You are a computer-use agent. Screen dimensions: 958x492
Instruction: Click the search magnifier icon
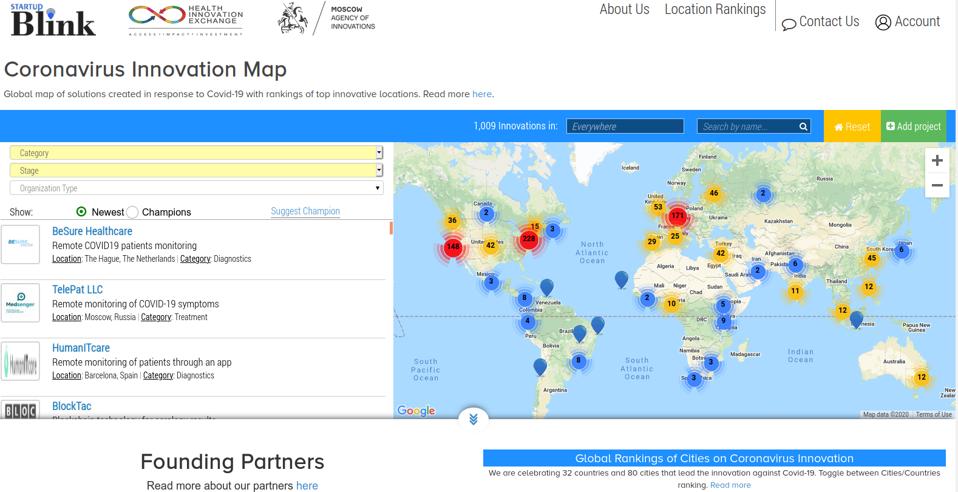pyautogui.click(x=802, y=127)
